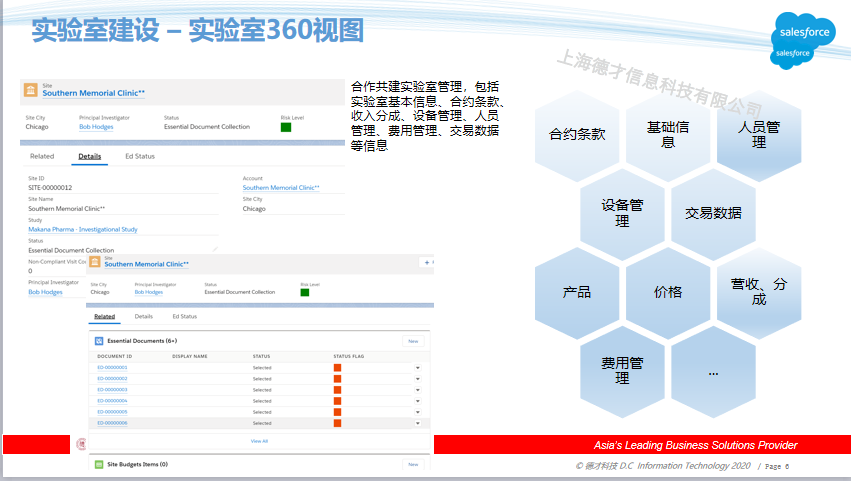Open Southern Memorial Clinic** link in lower record header

click(x=147, y=264)
